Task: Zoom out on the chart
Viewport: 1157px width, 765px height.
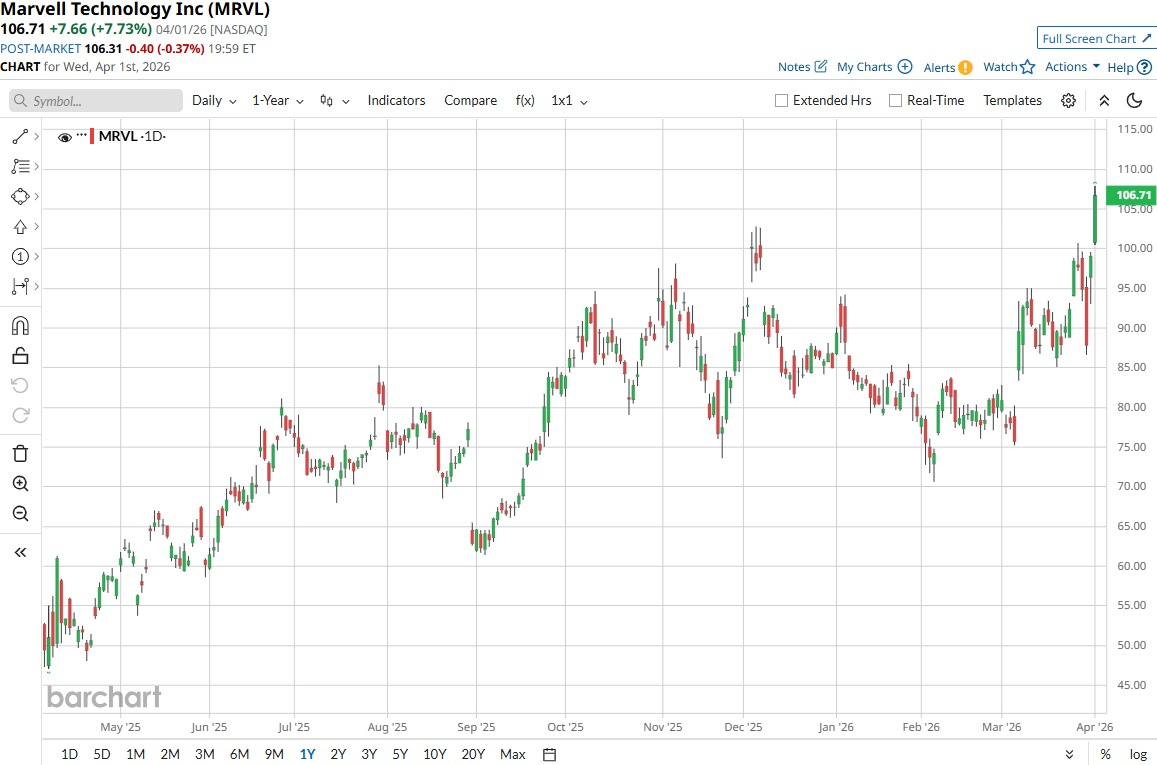Action: [20, 513]
